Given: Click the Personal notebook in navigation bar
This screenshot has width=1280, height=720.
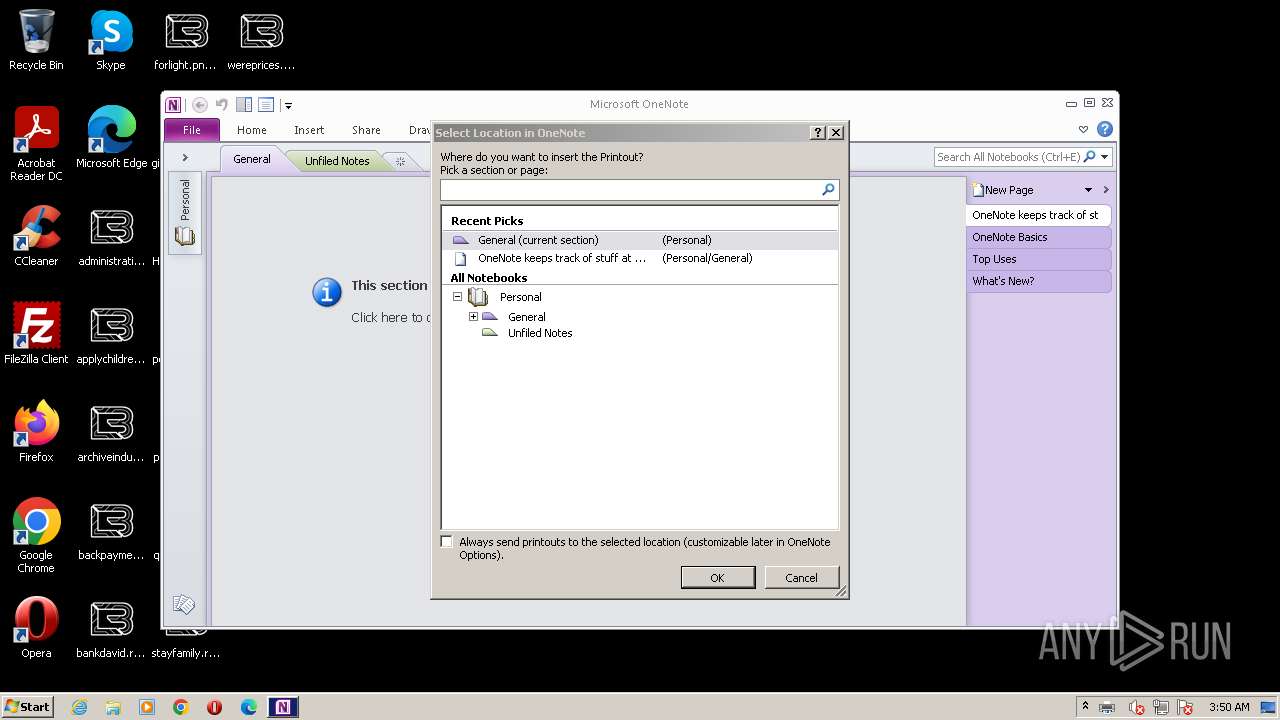Looking at the screenshot, I should pyautogui.click(x=185, y=213).
